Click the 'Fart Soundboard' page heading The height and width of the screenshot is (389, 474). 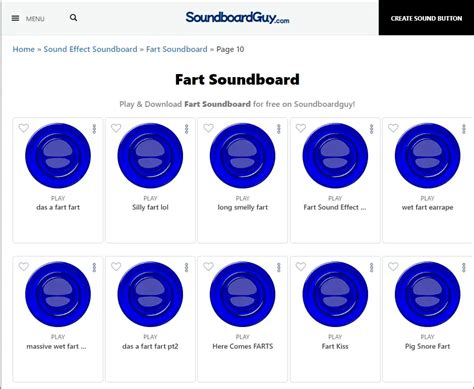[237, 80]
